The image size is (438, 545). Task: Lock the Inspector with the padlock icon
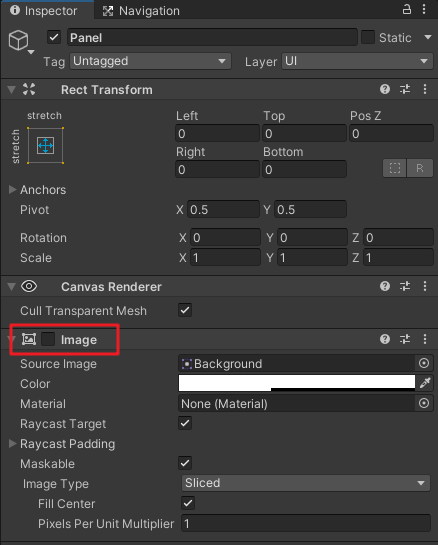[406, 9]
